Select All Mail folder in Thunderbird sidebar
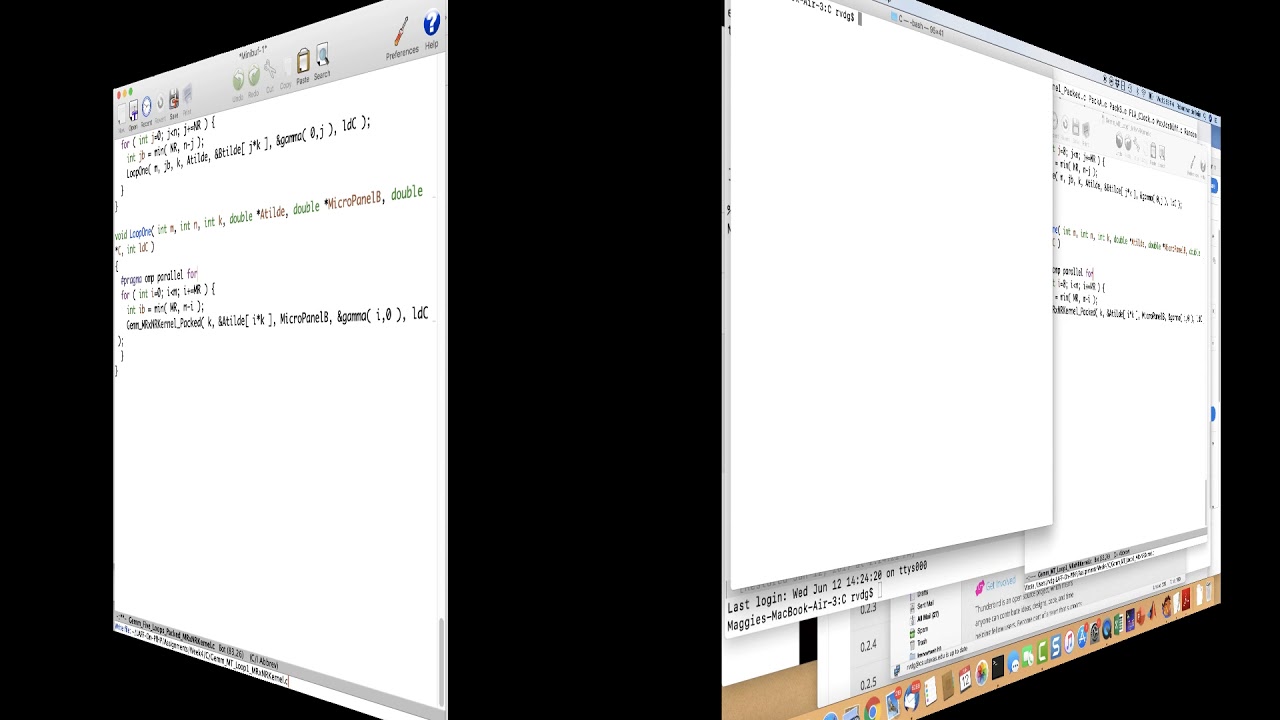The height and width of the screenshot is (720, 1280). click(928, 617)
